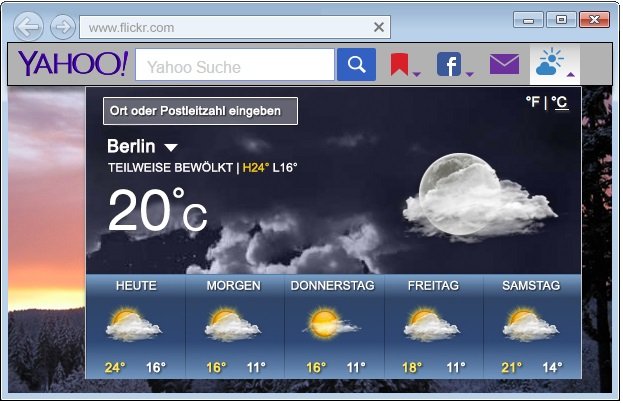Minimize the browser window
This screenshot has width=623, height=403.
coord(528,19)
